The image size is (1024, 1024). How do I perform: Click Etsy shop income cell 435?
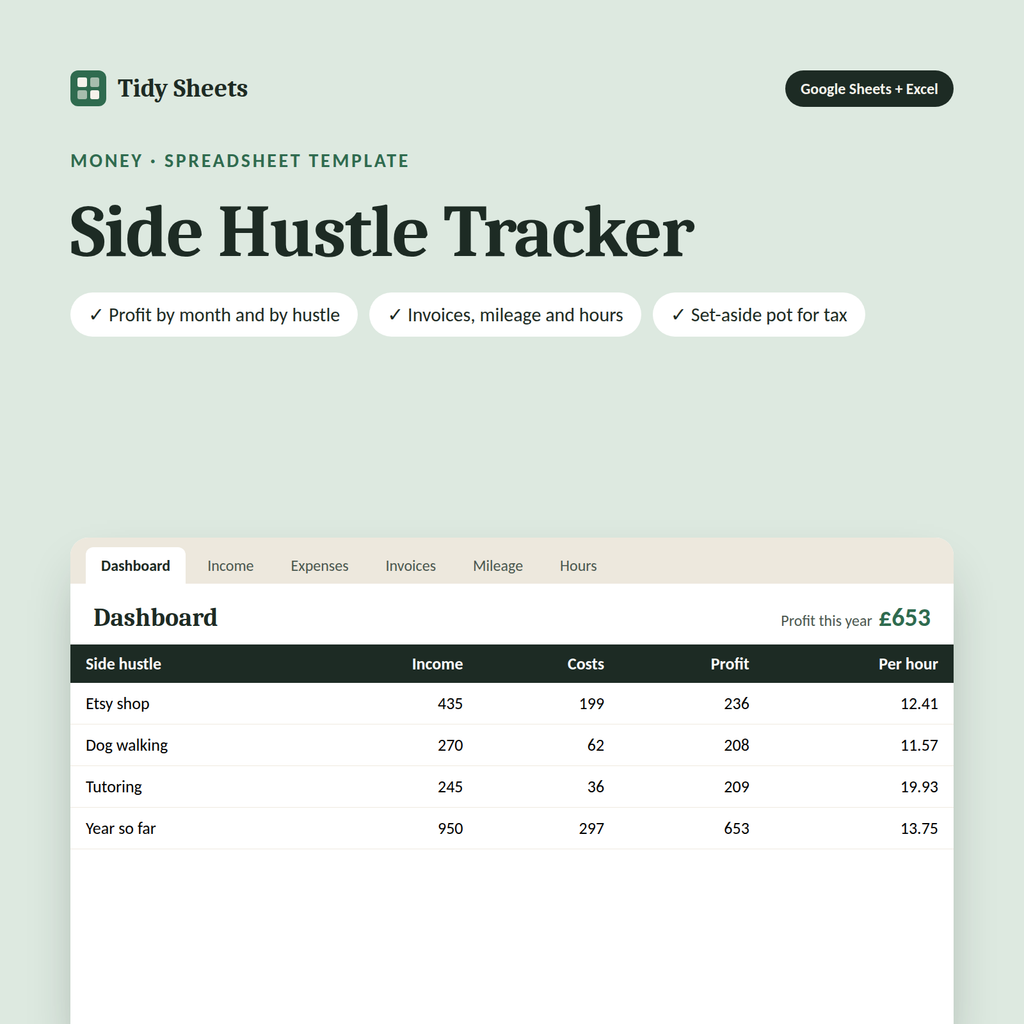(x=450, y=704)
